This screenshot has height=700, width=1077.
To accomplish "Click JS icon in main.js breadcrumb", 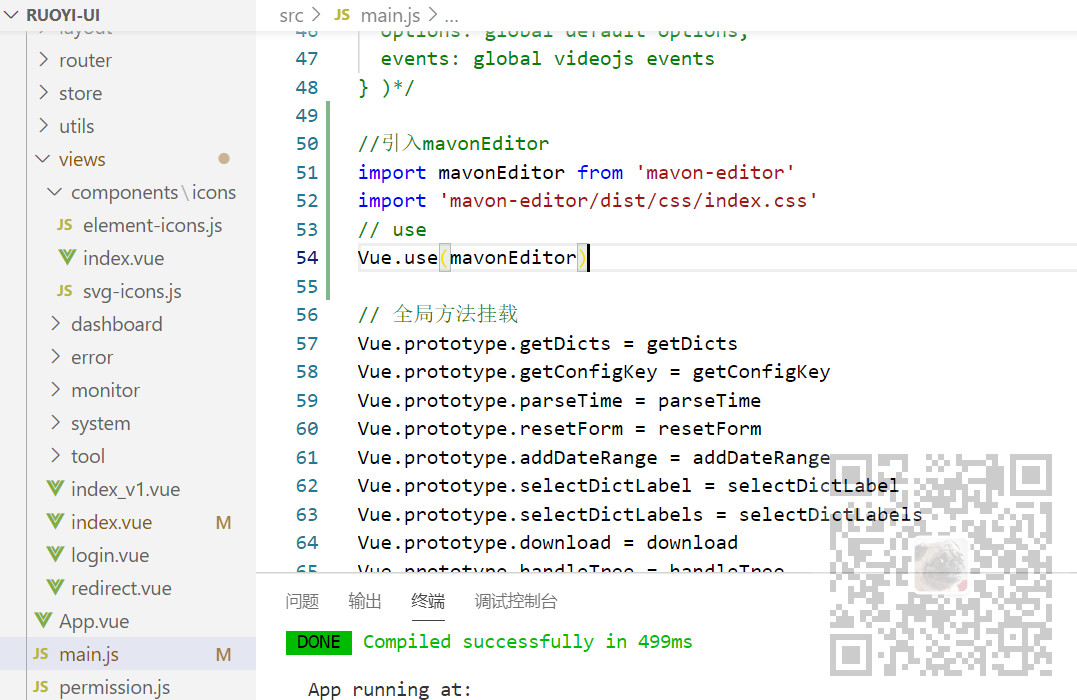I will click(342, 14).
